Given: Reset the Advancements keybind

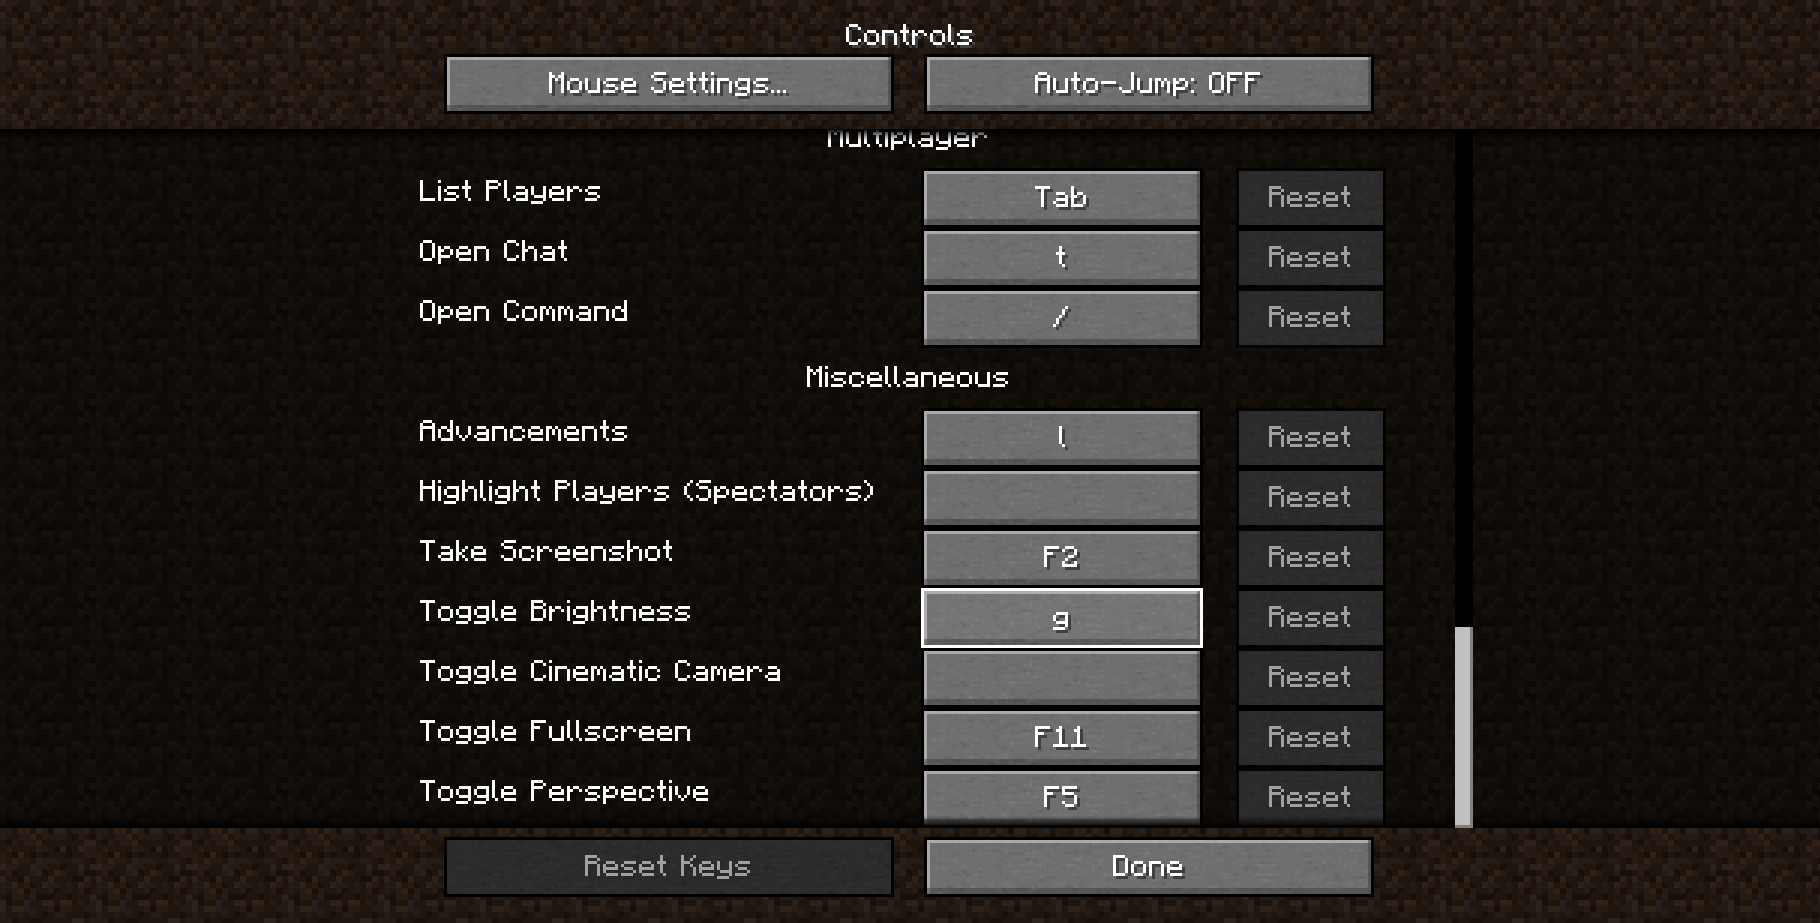Looking at the screenshot, I should [1310, 437].
